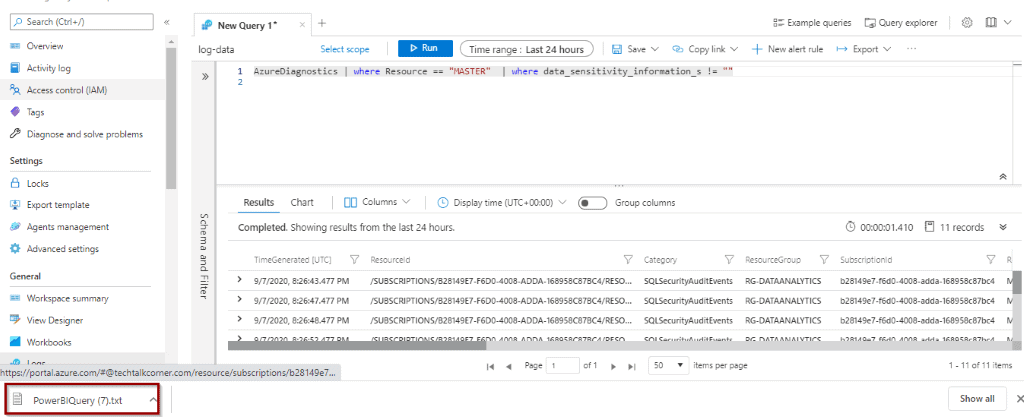Open the Export dropdown
Viewport: 1024px width, 417px height.
pyautogui.click(x=863, y=49)
